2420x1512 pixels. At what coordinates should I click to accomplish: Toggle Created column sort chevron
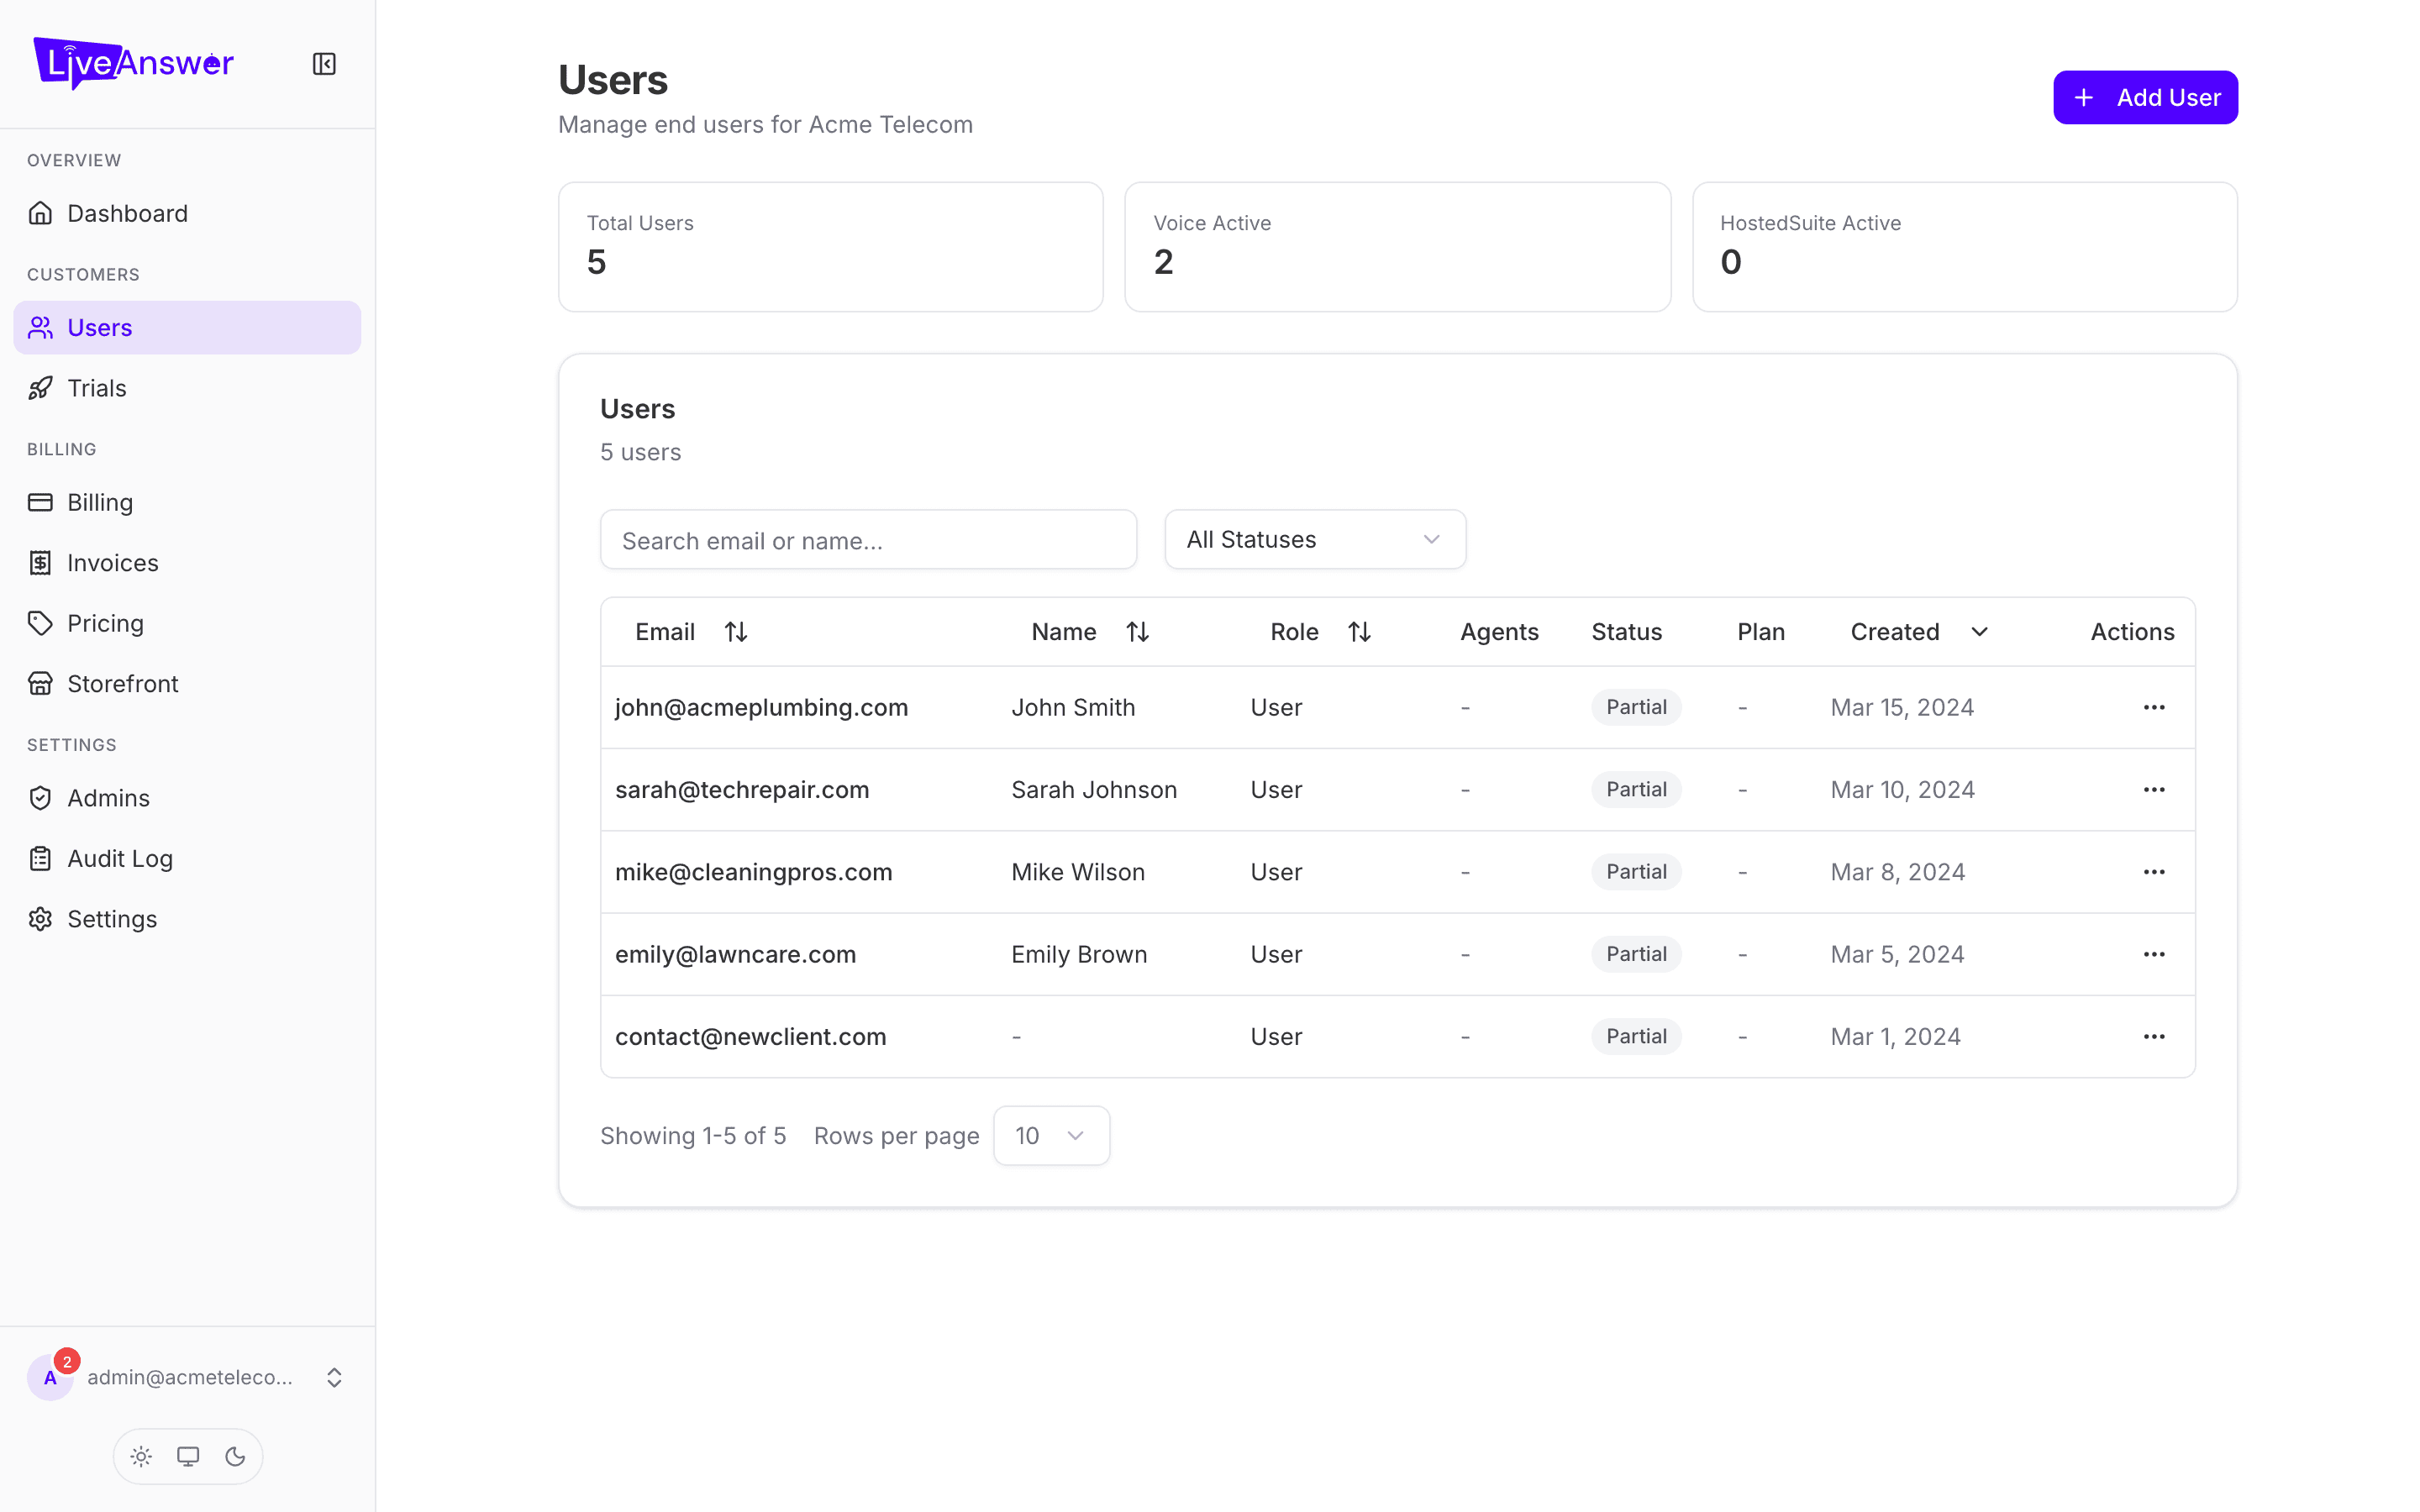pyautogui.click(x=1979, y=632)
